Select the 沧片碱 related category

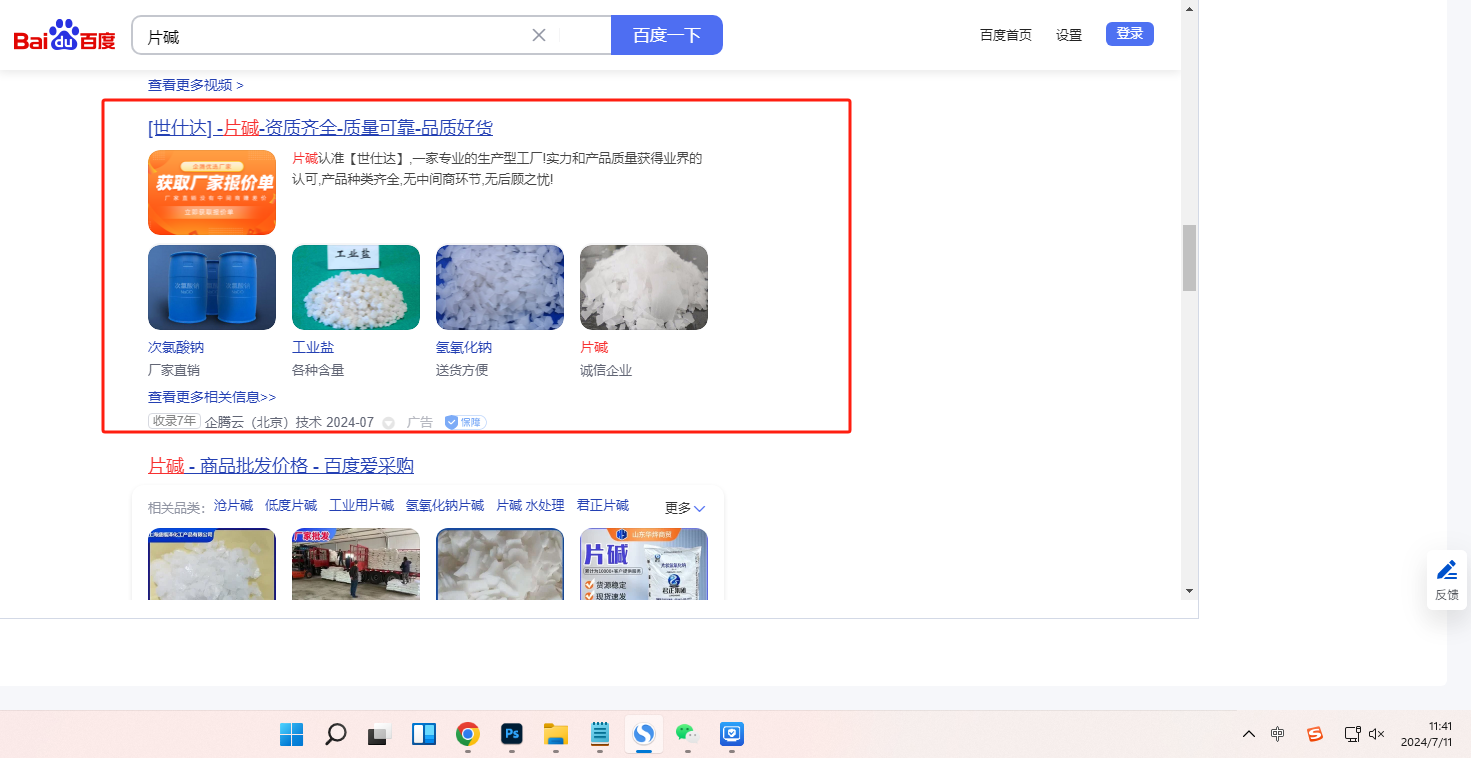234,506
